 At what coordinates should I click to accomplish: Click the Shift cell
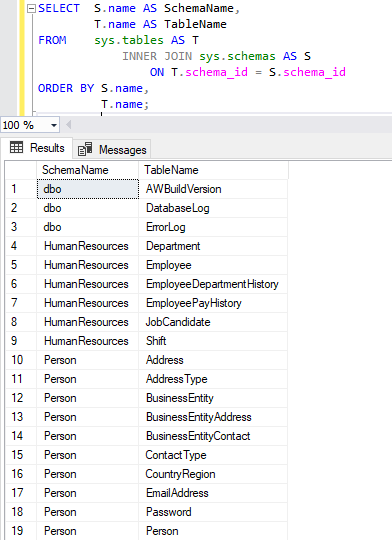click(x=213, y=341)
